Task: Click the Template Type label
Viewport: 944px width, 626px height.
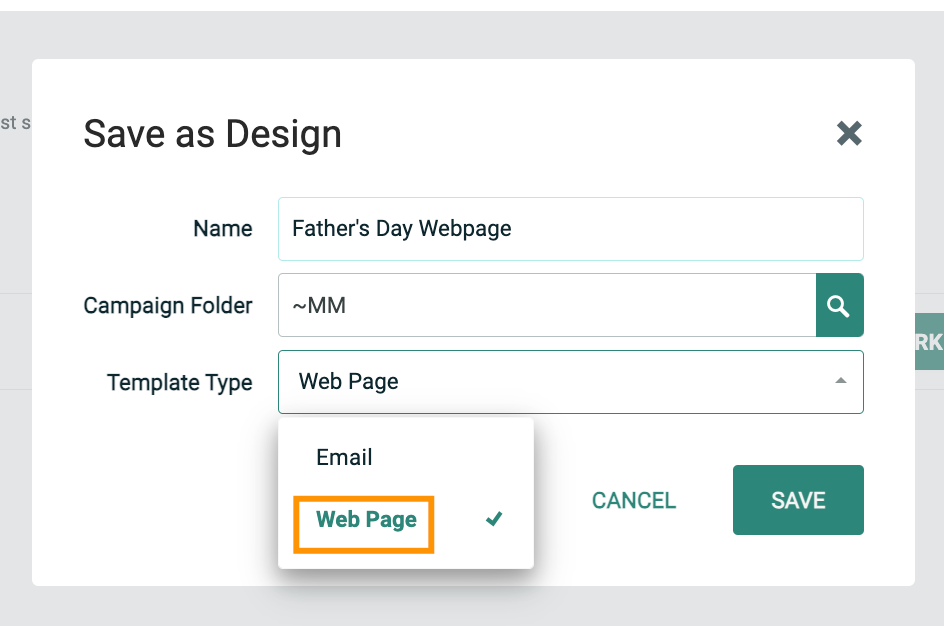Action: pyautogui.click(x=180, y=382)
